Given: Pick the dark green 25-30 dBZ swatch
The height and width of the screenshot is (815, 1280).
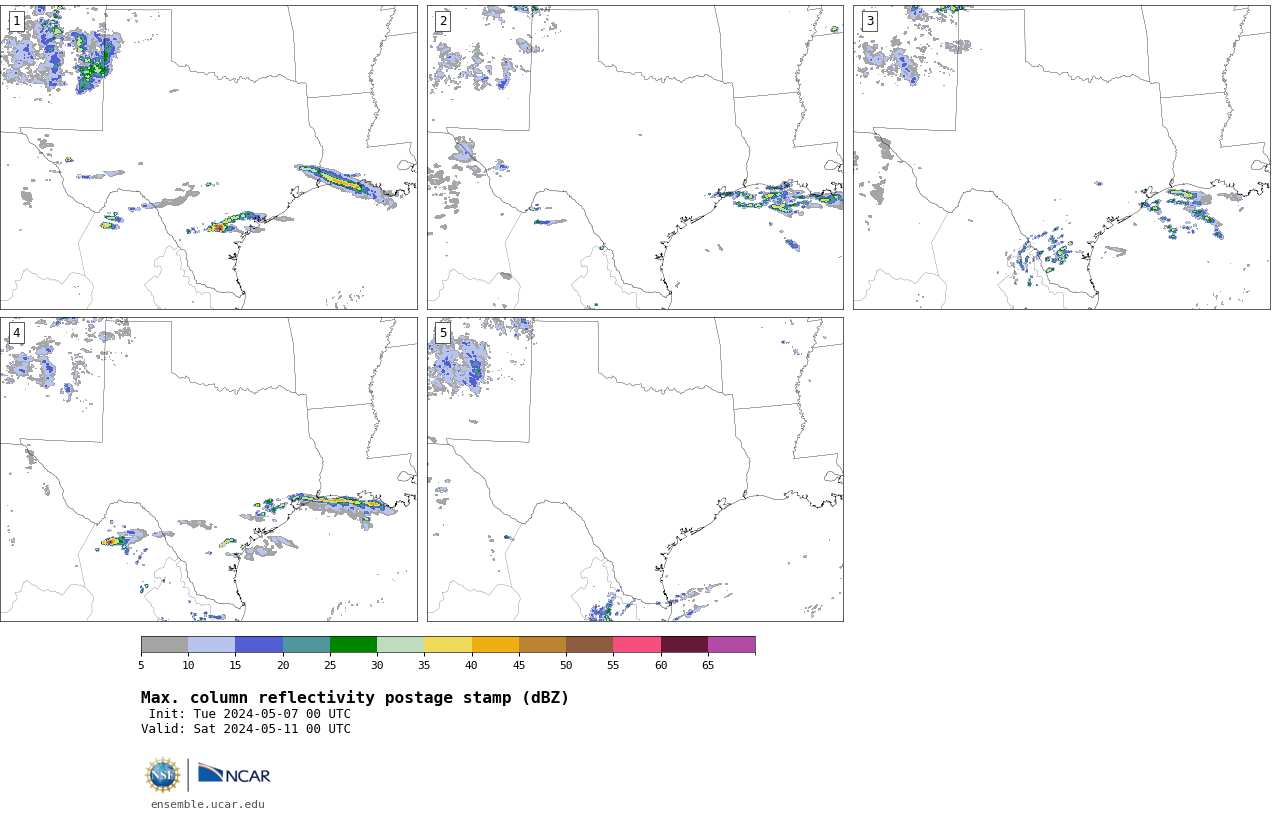Looking at the screenshot, I should (354, 644).
